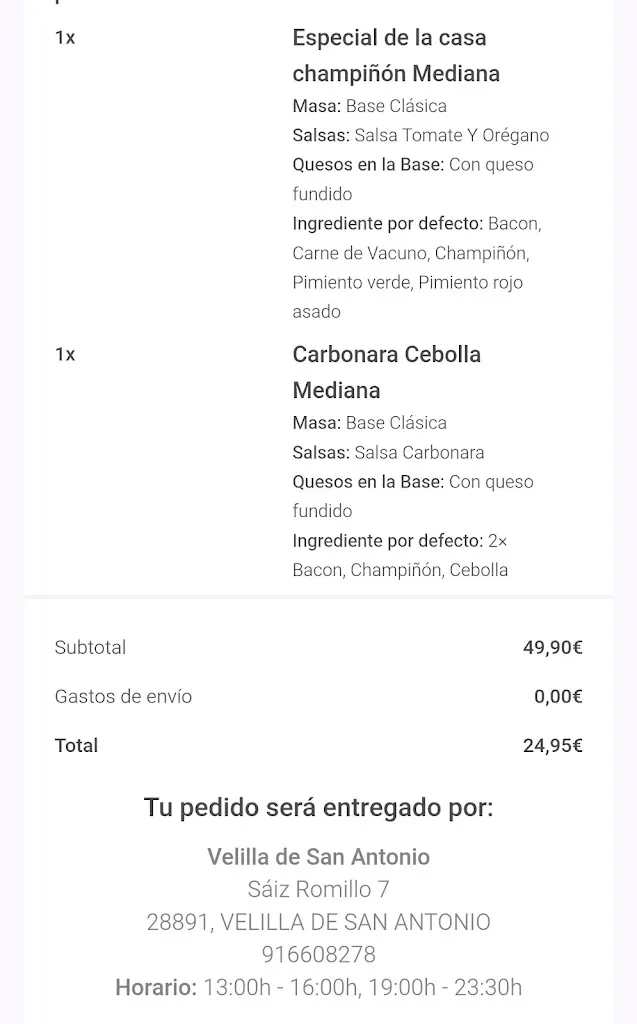Tap the Horario opening hours line
The width and height of the screenshot is (637, 1024).
(318, 988)
